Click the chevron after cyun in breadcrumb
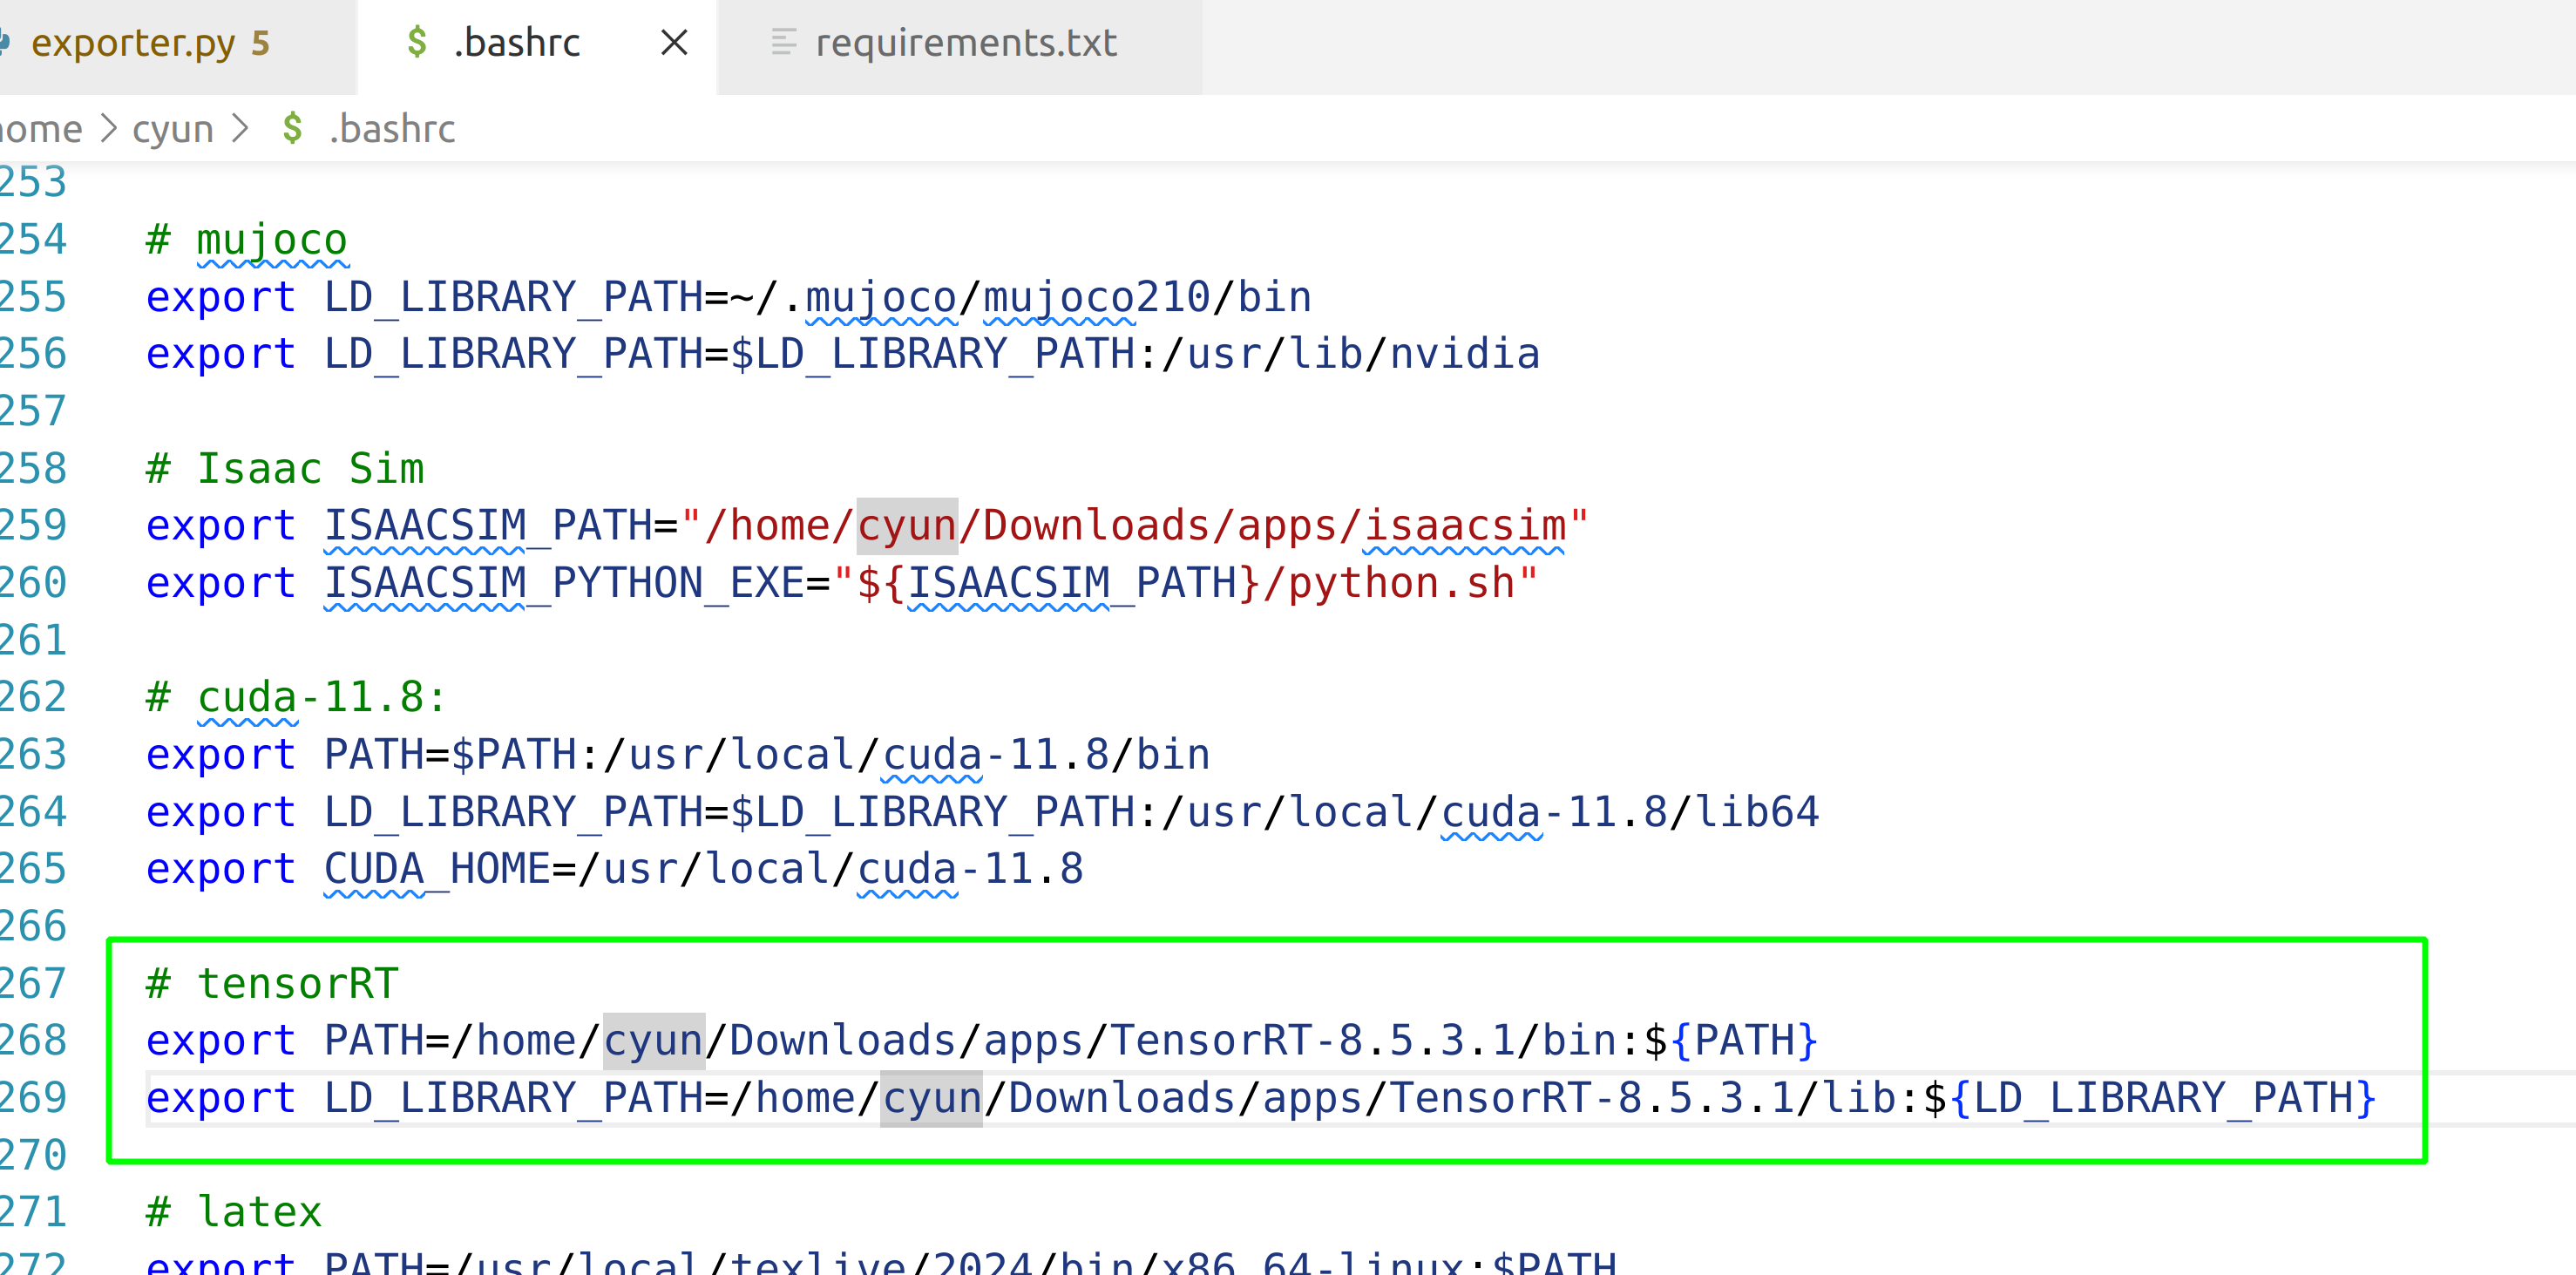The image size is (2576, 1275). (240, 129)
